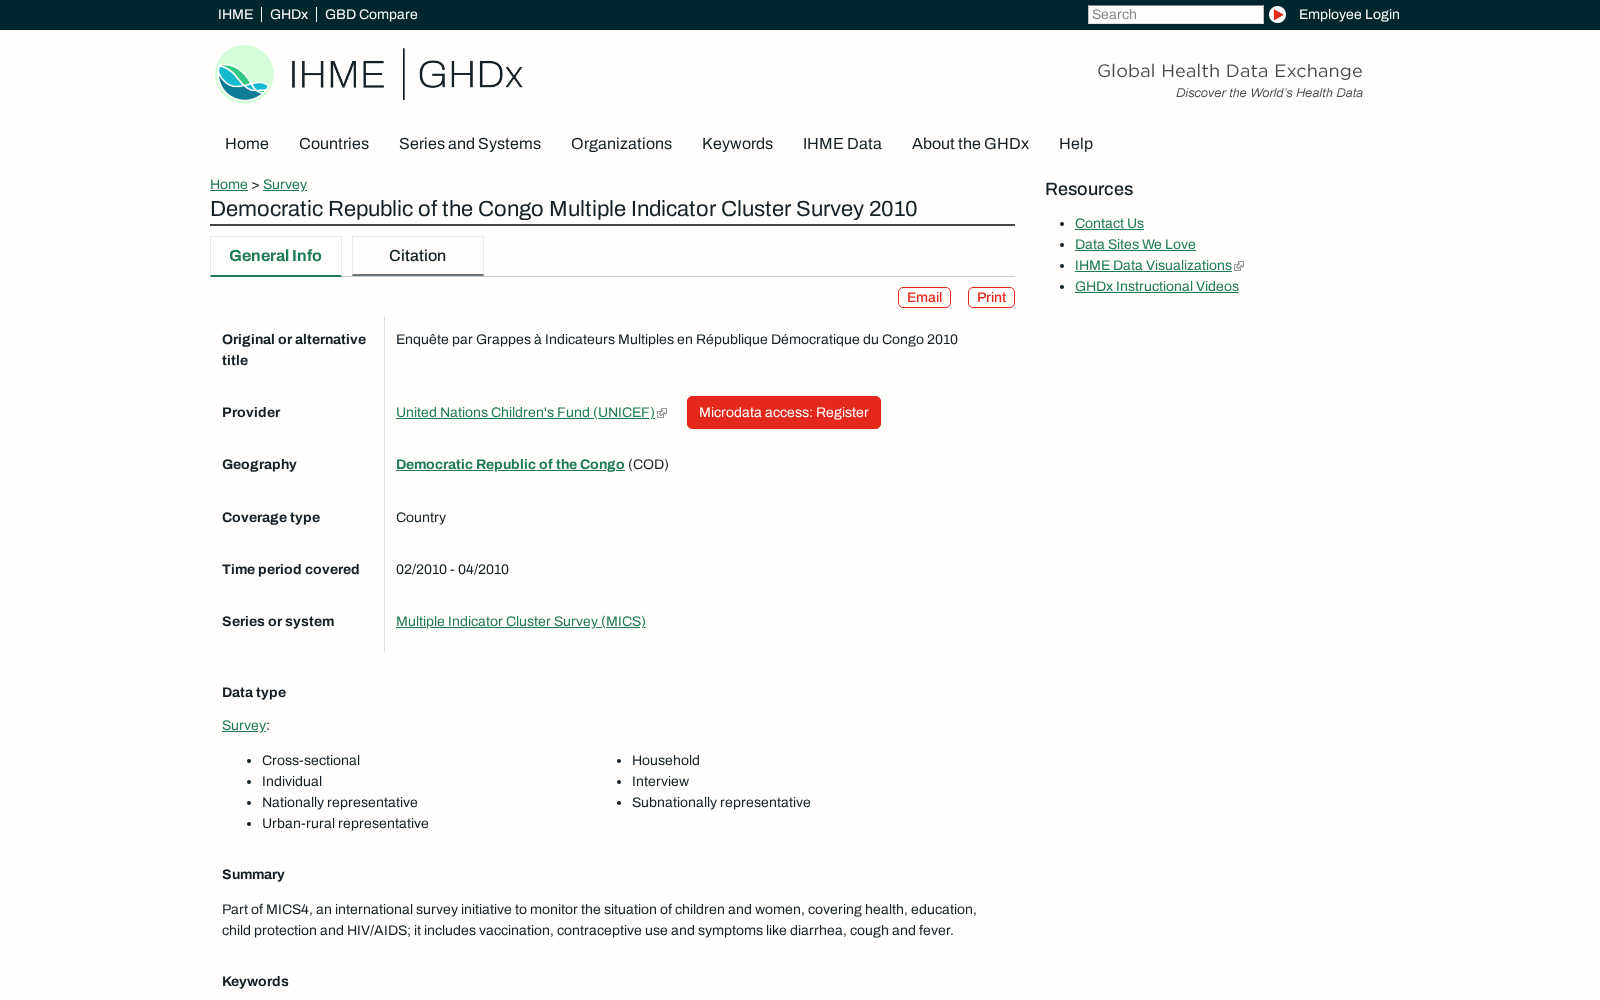Open the Help menu

pos(1076,144)
